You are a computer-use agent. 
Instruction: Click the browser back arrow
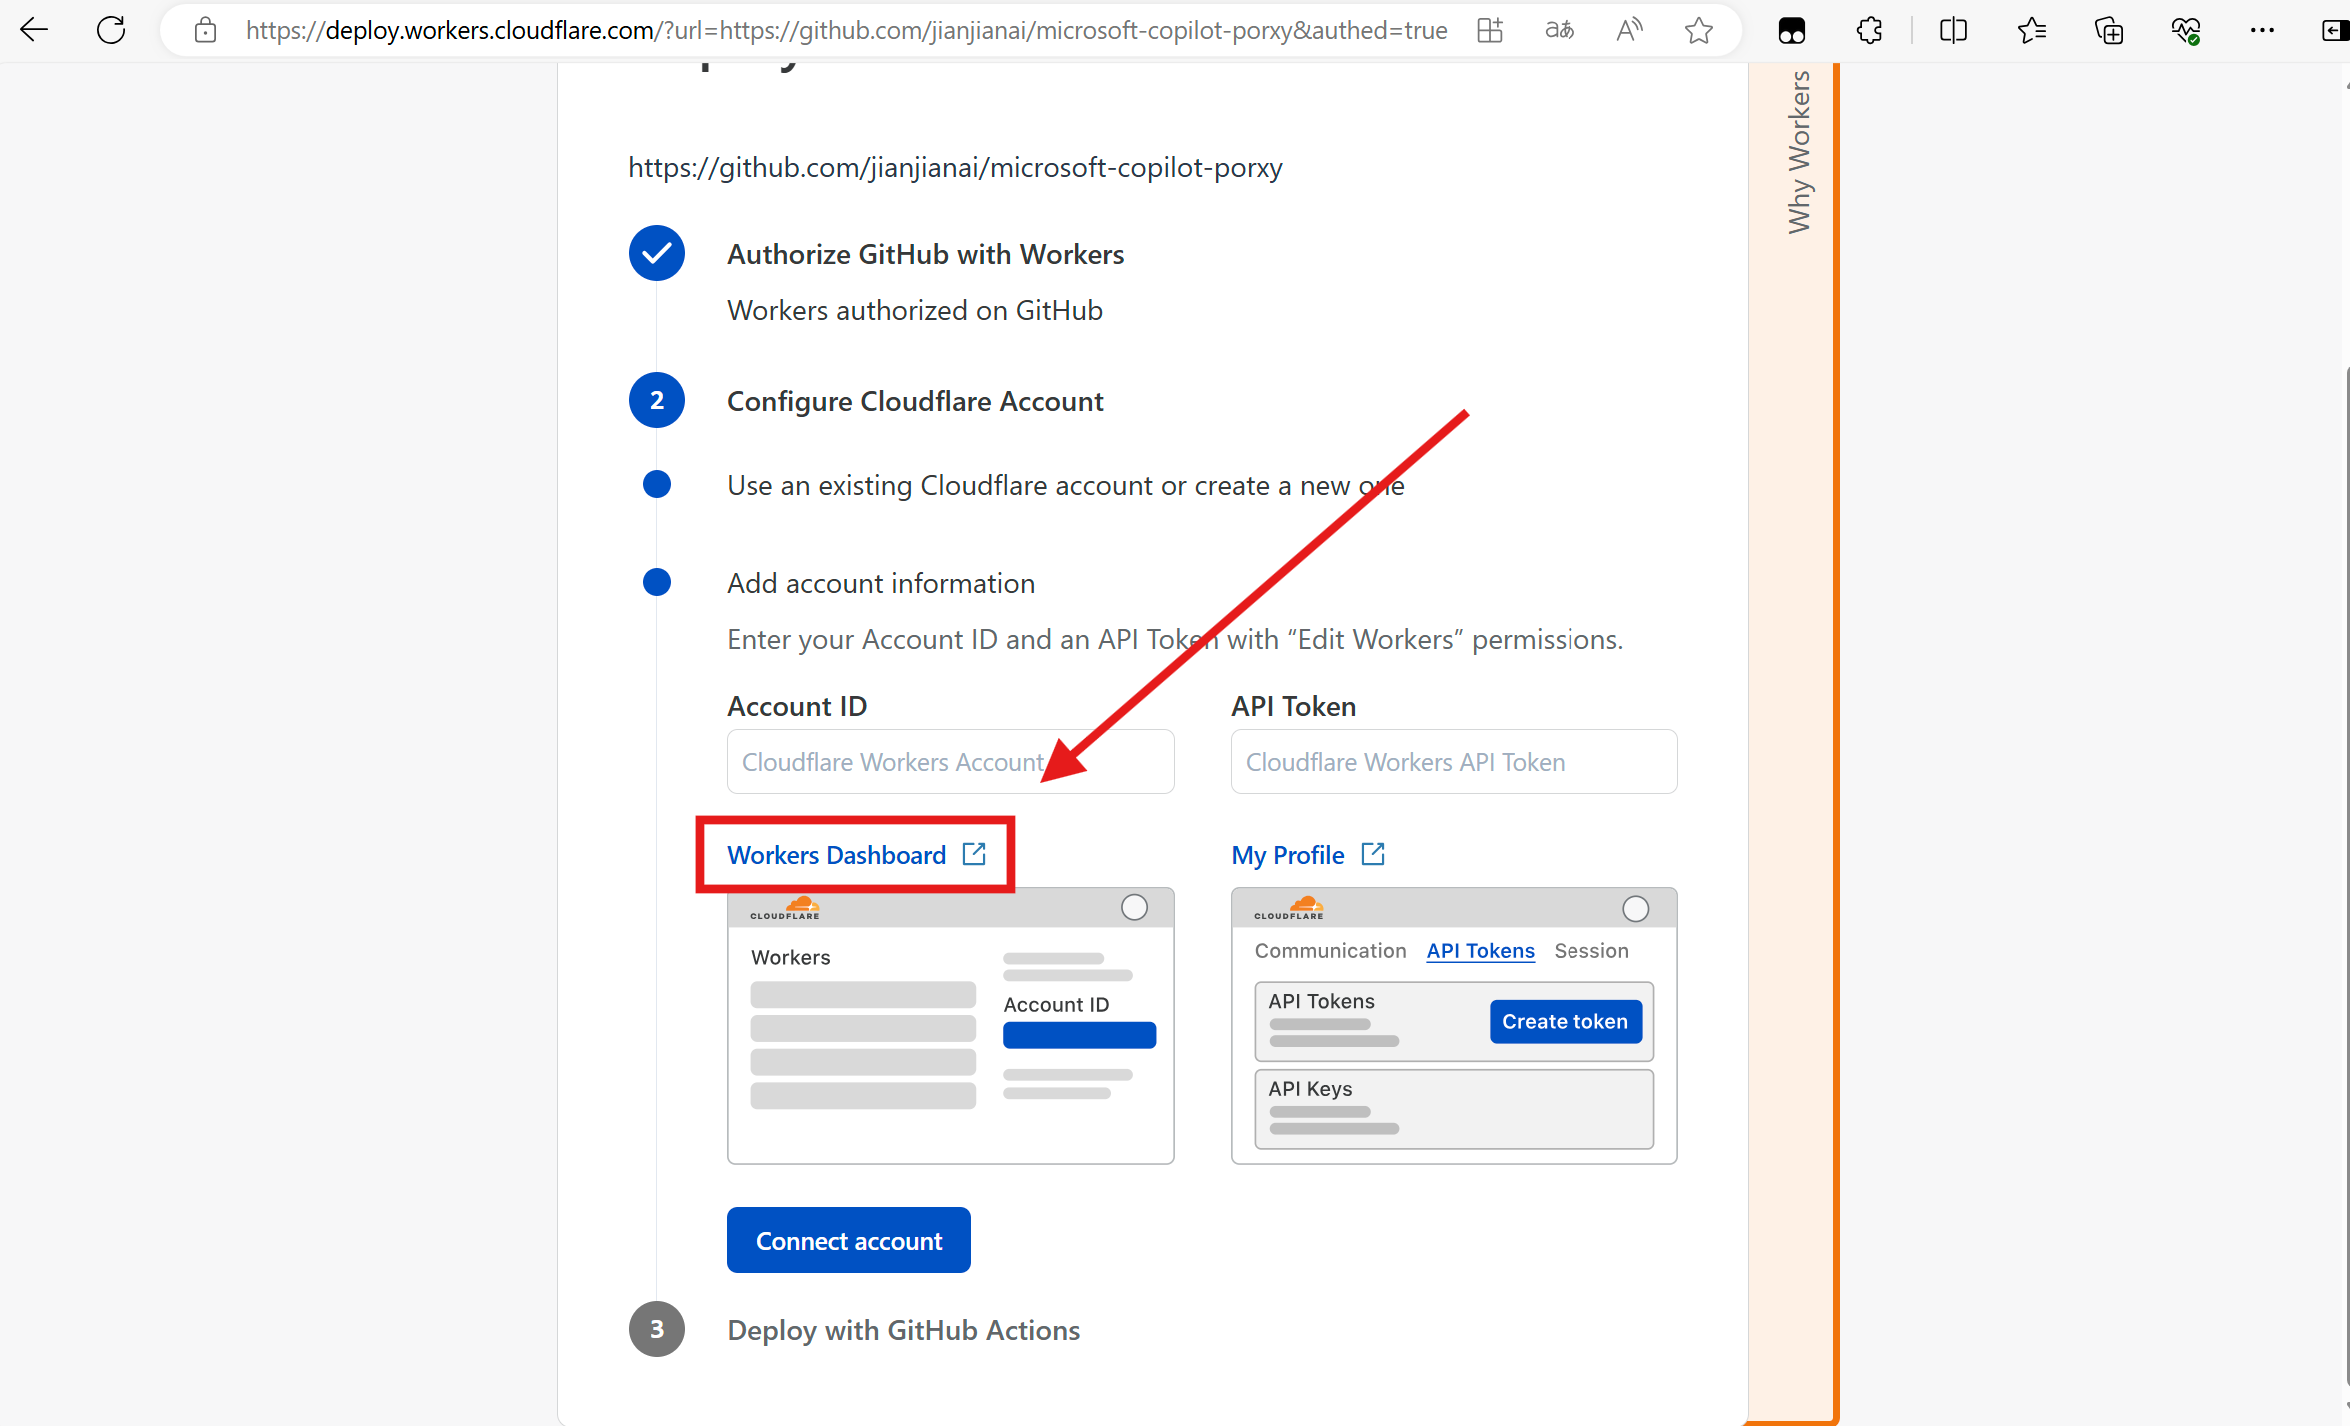point(34,30)
